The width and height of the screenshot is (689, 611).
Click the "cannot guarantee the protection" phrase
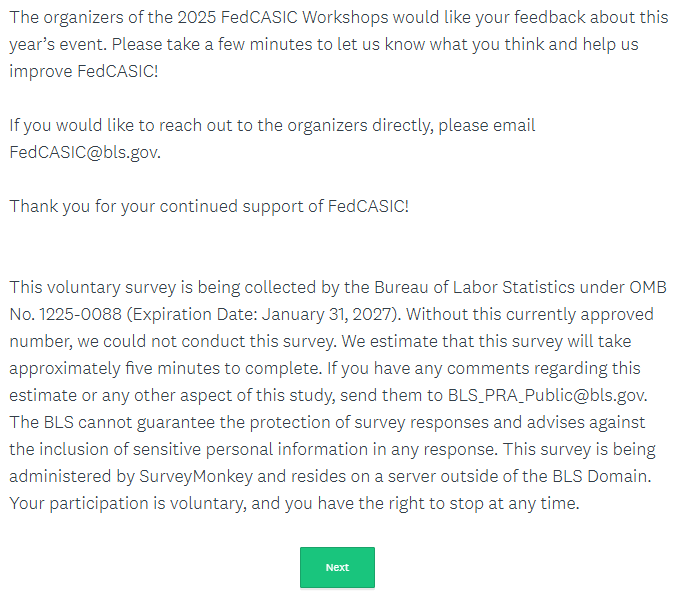(x=177, y=422)
